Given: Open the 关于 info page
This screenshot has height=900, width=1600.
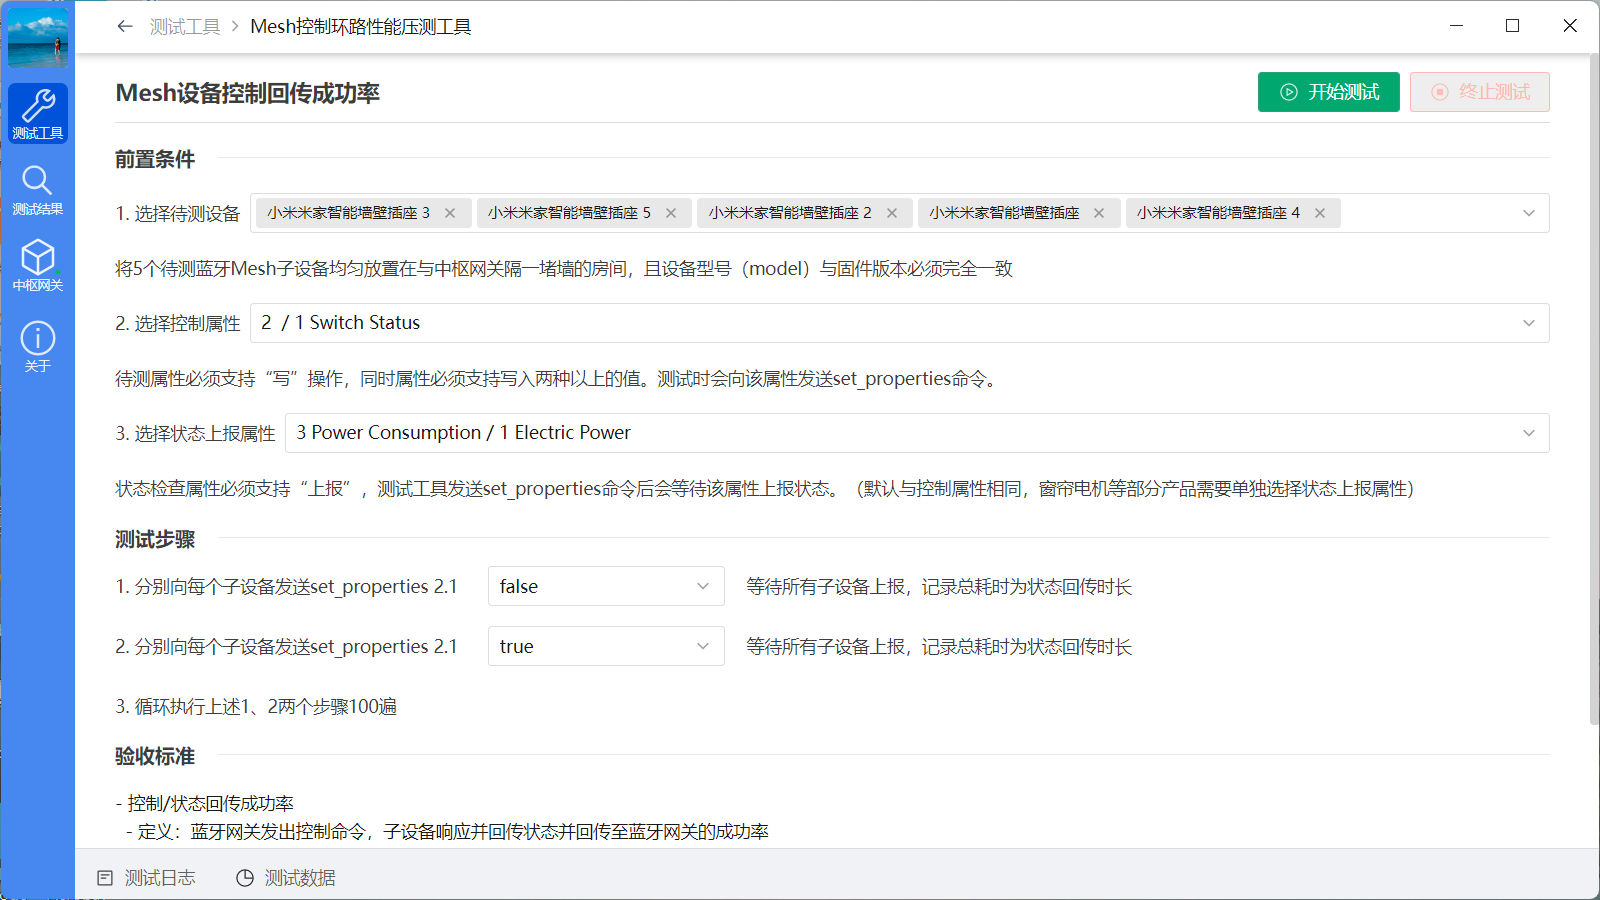Looking at the screenshot, I should click(38, 346).
